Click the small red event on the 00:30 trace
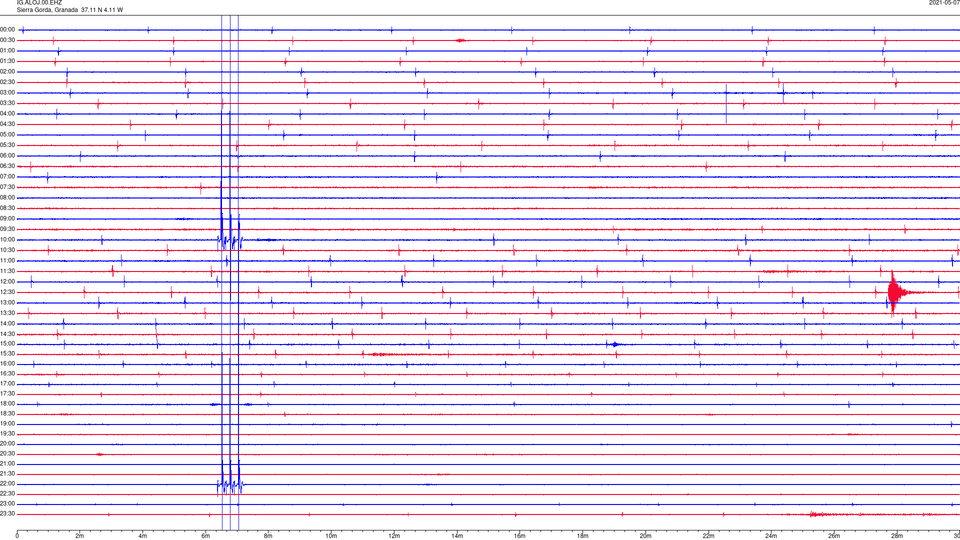Screen dimensions: 960x540 tap(460, 40)
